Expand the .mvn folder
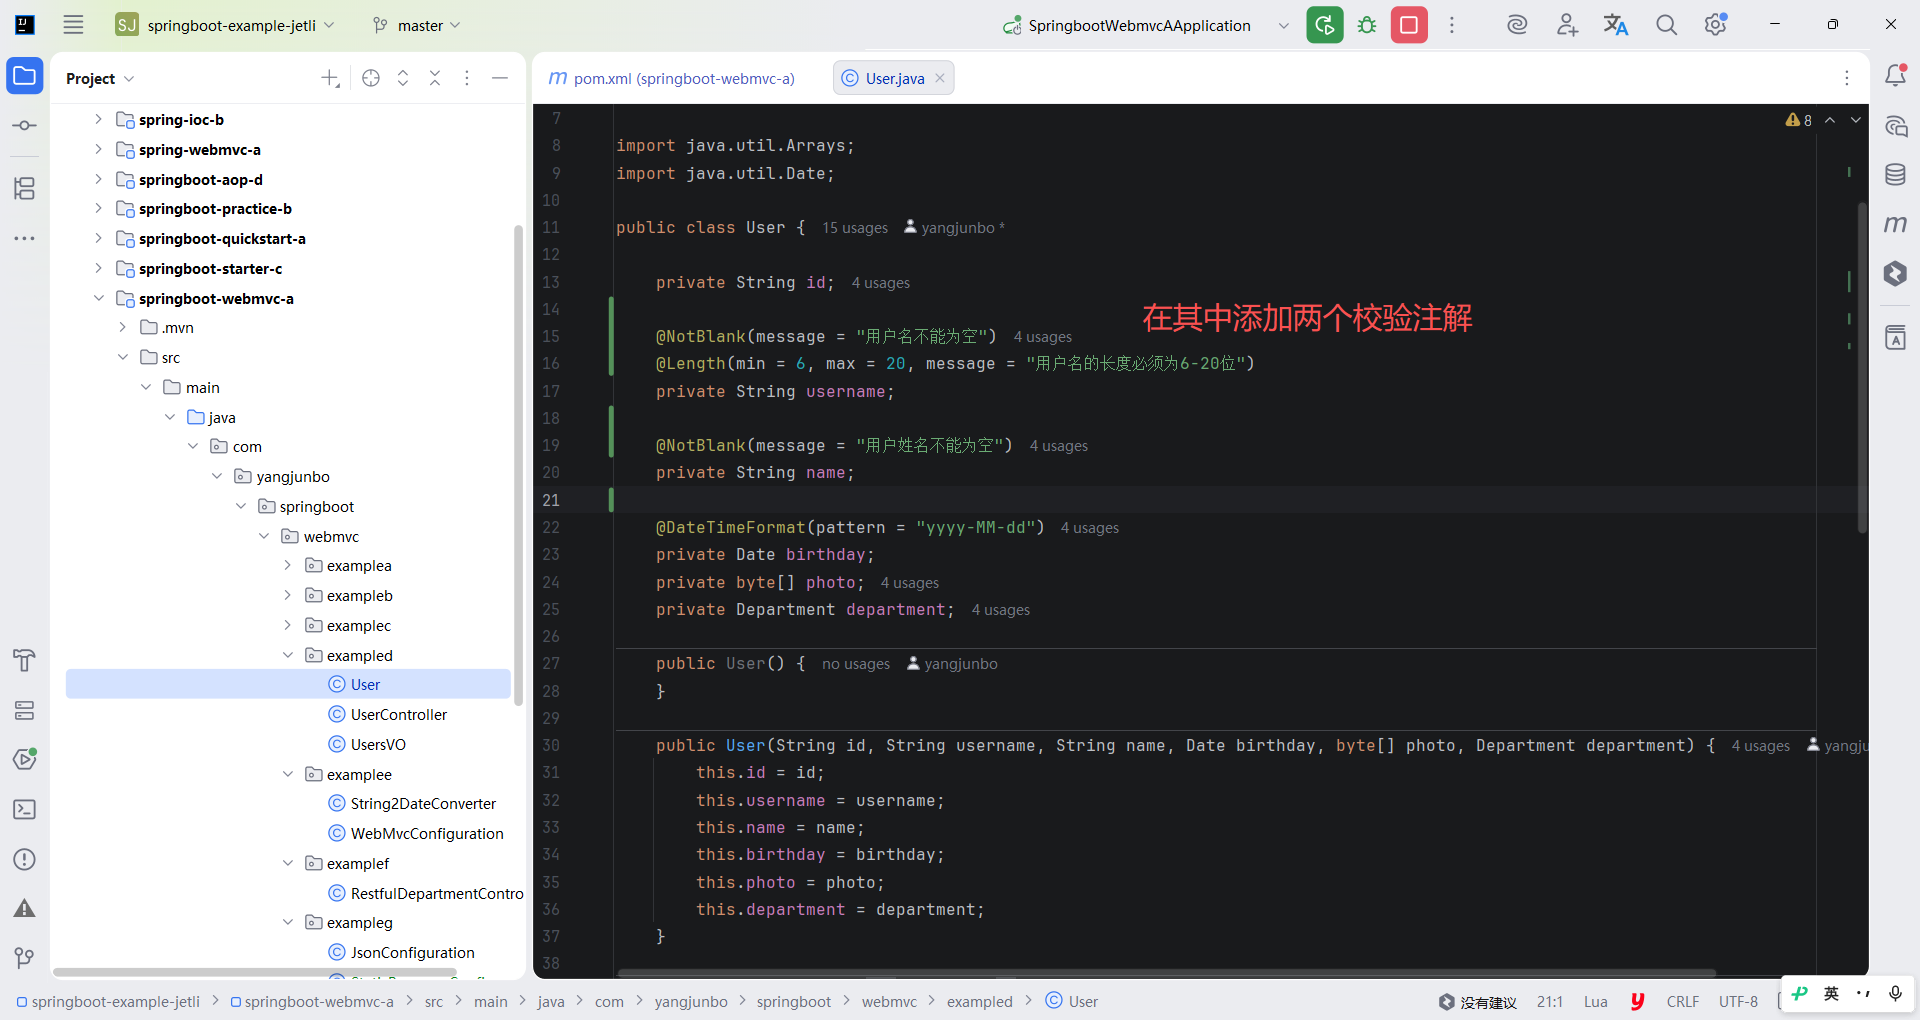The image size is (1920, 1020). click(x=122, y=327)
